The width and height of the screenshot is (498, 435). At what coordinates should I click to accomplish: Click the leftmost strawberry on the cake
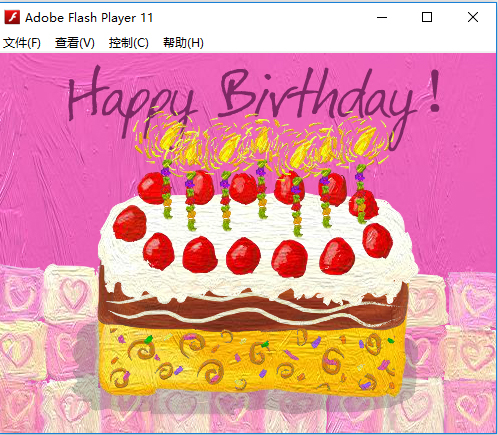(x=130, y=223)
